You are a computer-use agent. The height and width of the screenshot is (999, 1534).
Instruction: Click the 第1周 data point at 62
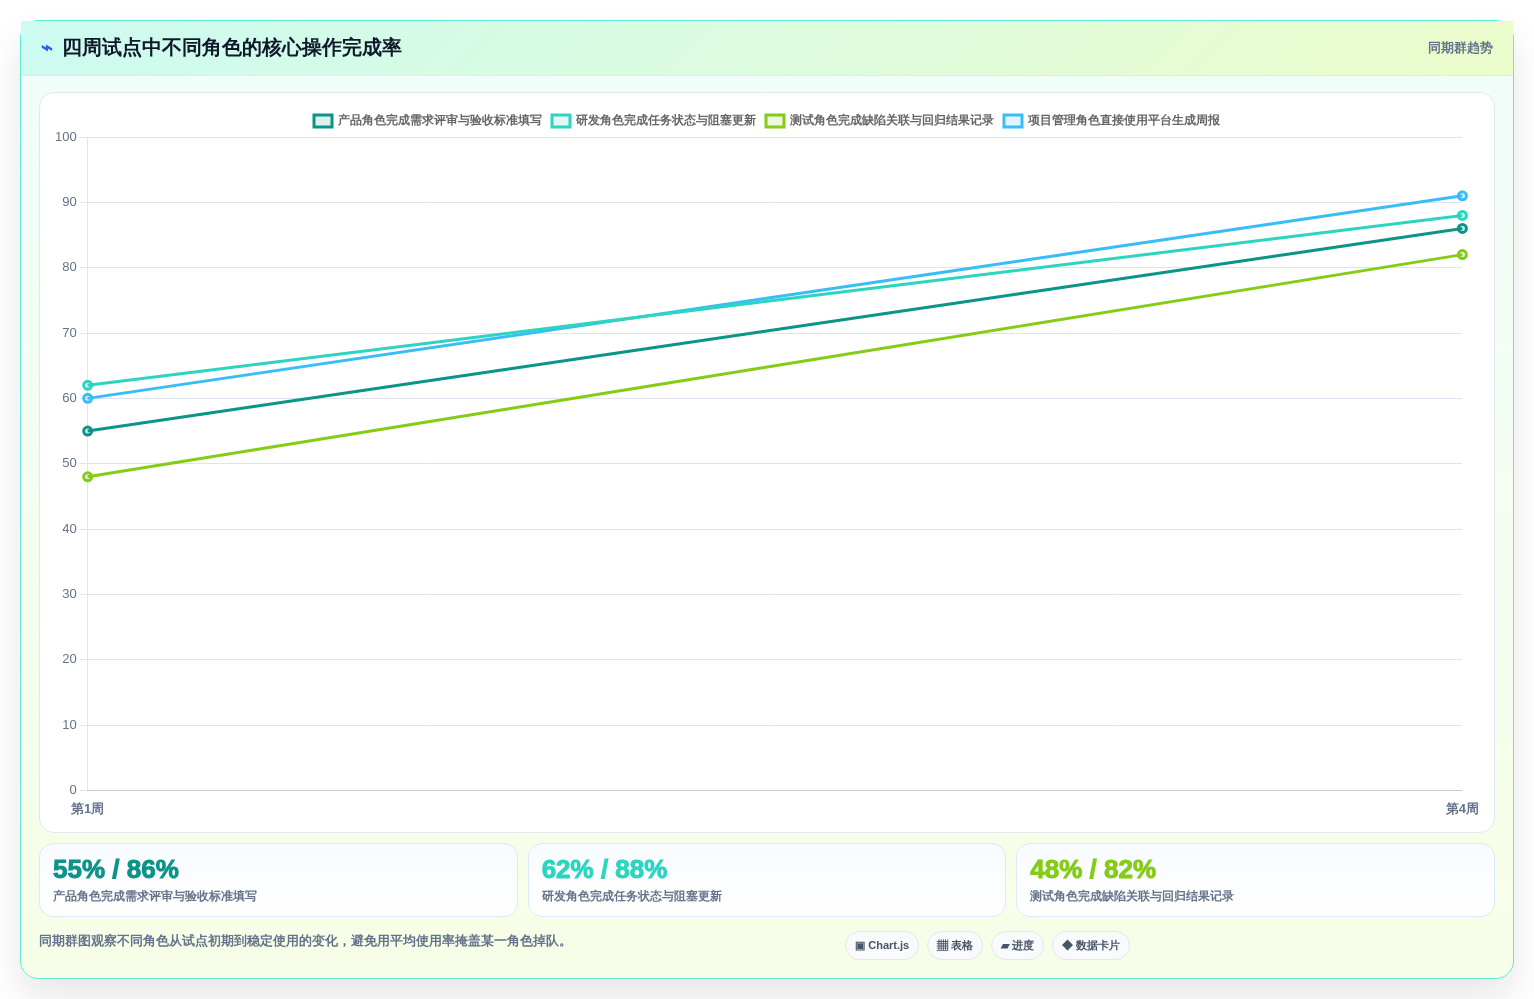coord(88,385)
